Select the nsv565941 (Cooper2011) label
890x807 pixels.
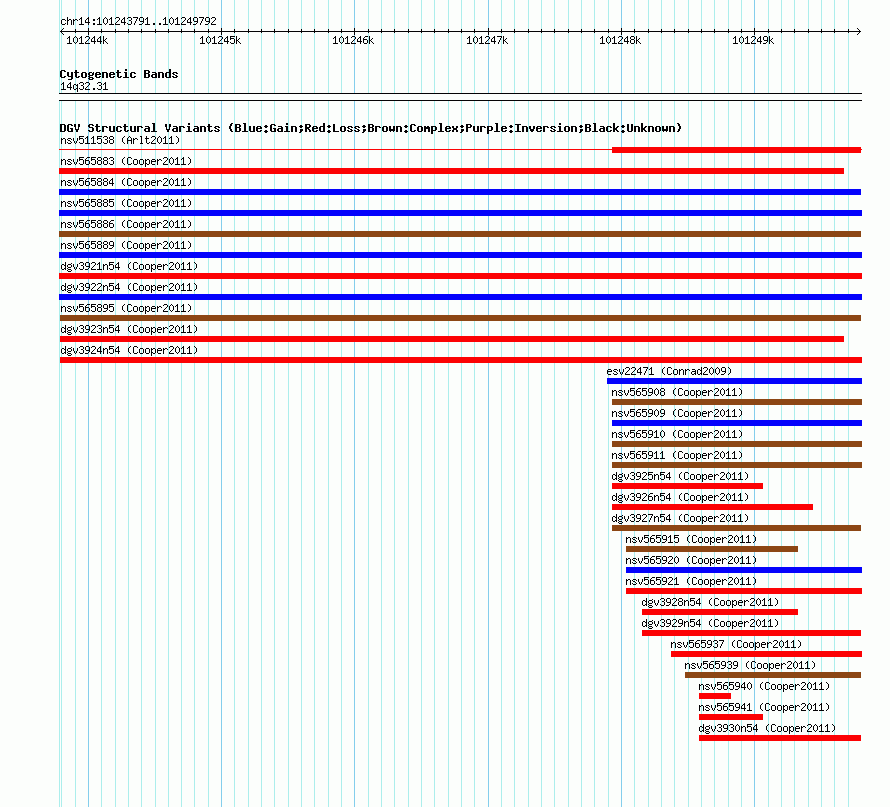tap(764, 707)
